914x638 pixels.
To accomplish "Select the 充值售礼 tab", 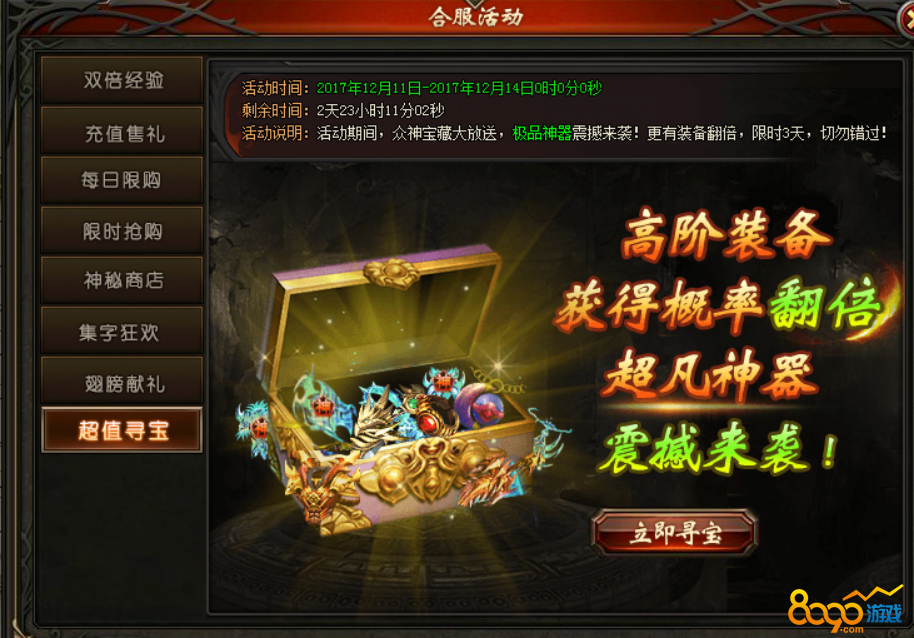I will click(x=122, y=131).
